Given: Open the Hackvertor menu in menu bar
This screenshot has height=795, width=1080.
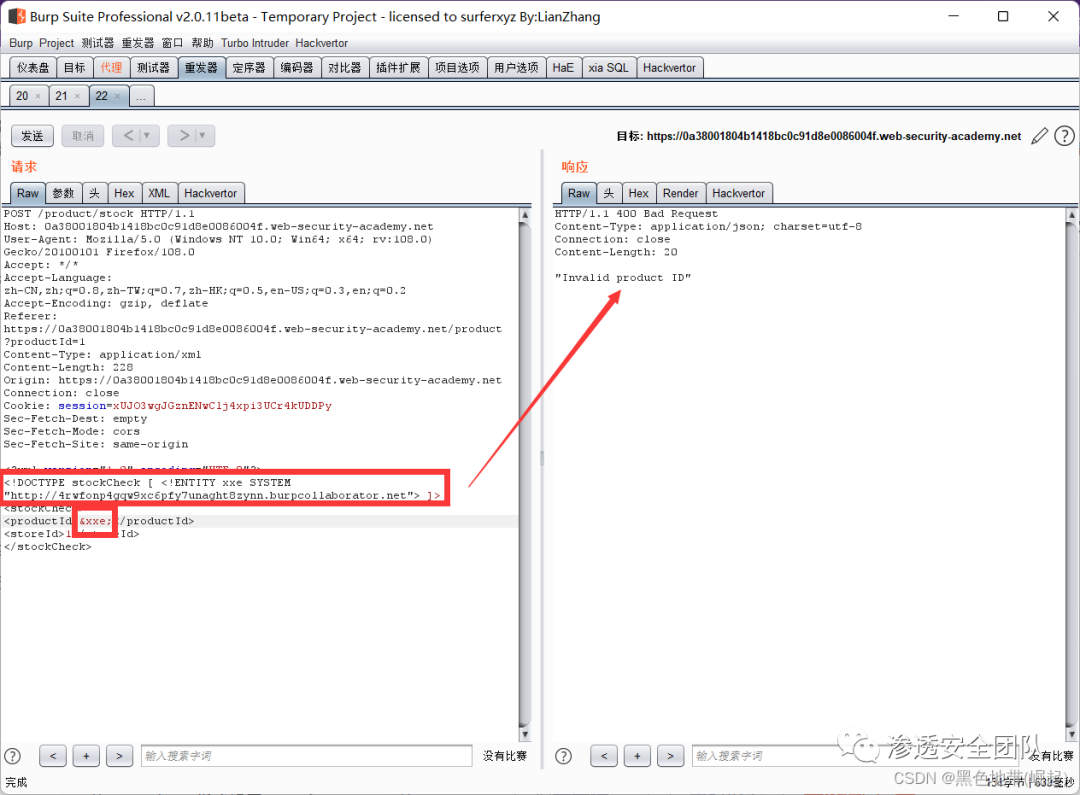Looking at the screenshot, I should click(322, 43).
